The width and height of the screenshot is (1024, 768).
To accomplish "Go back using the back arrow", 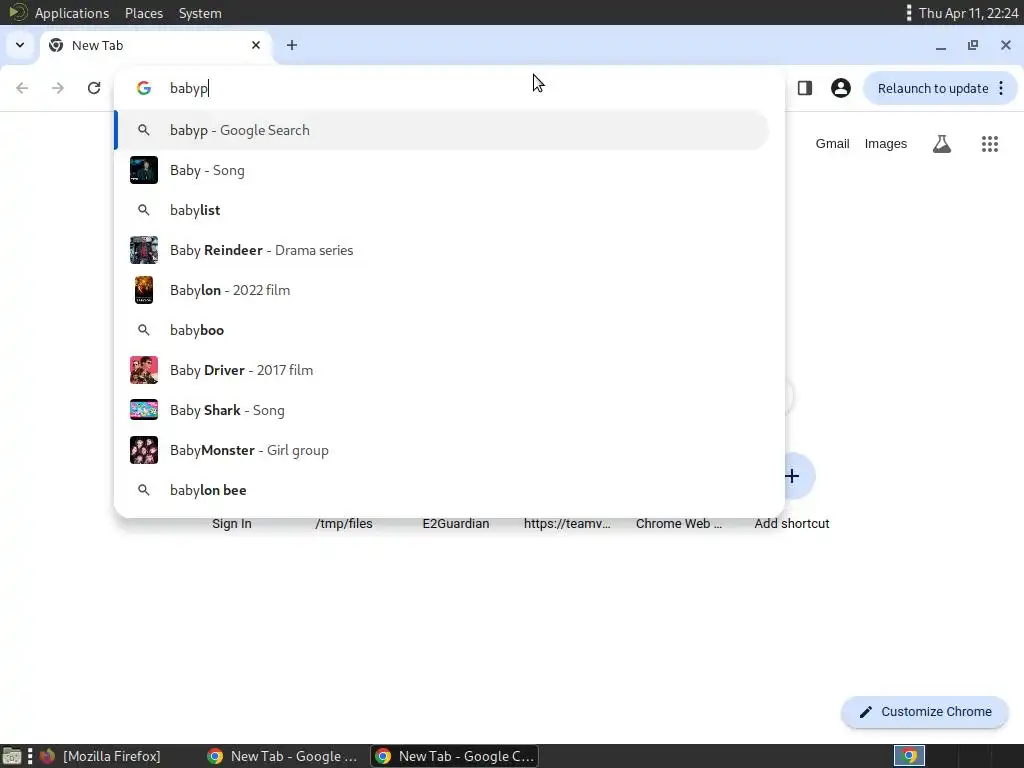I will [22, 88].
